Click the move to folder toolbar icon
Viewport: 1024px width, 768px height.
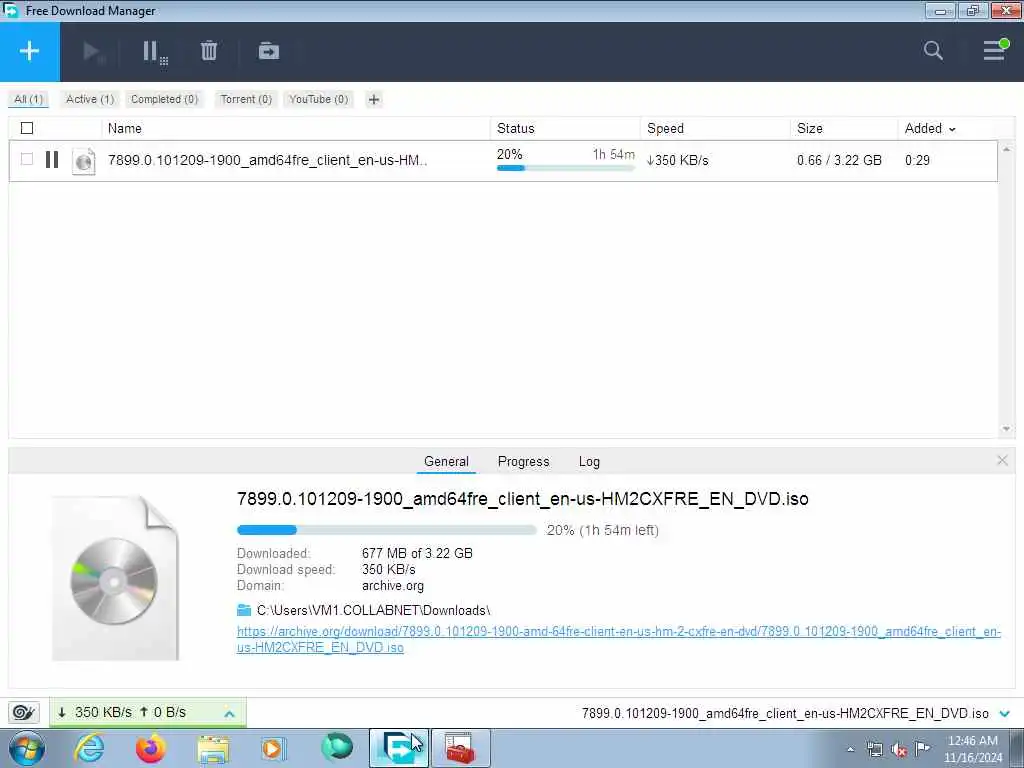coord(268,51)
